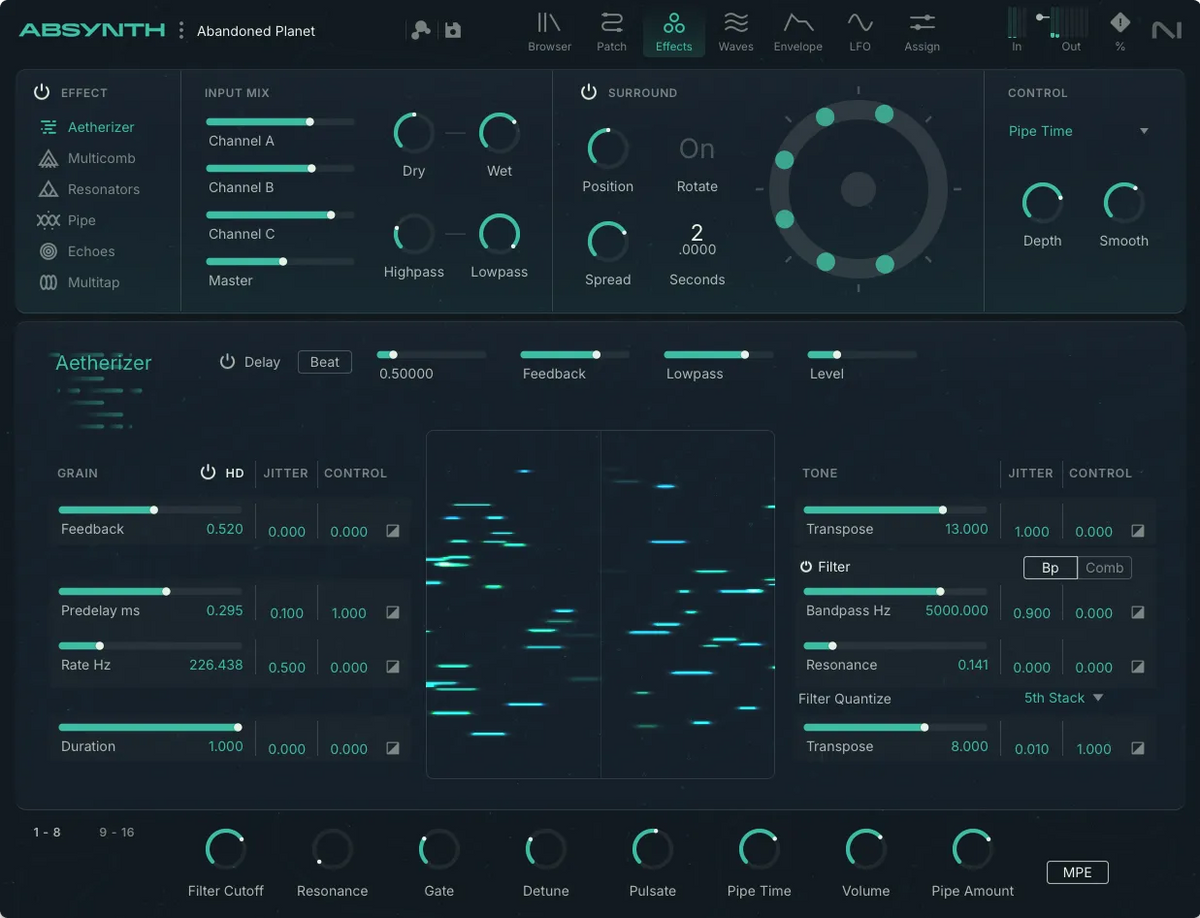This screenshot has width=1200, height=918.
Task: Open the Waves editor
Action: pyautogui.click(x=736, y=31)
